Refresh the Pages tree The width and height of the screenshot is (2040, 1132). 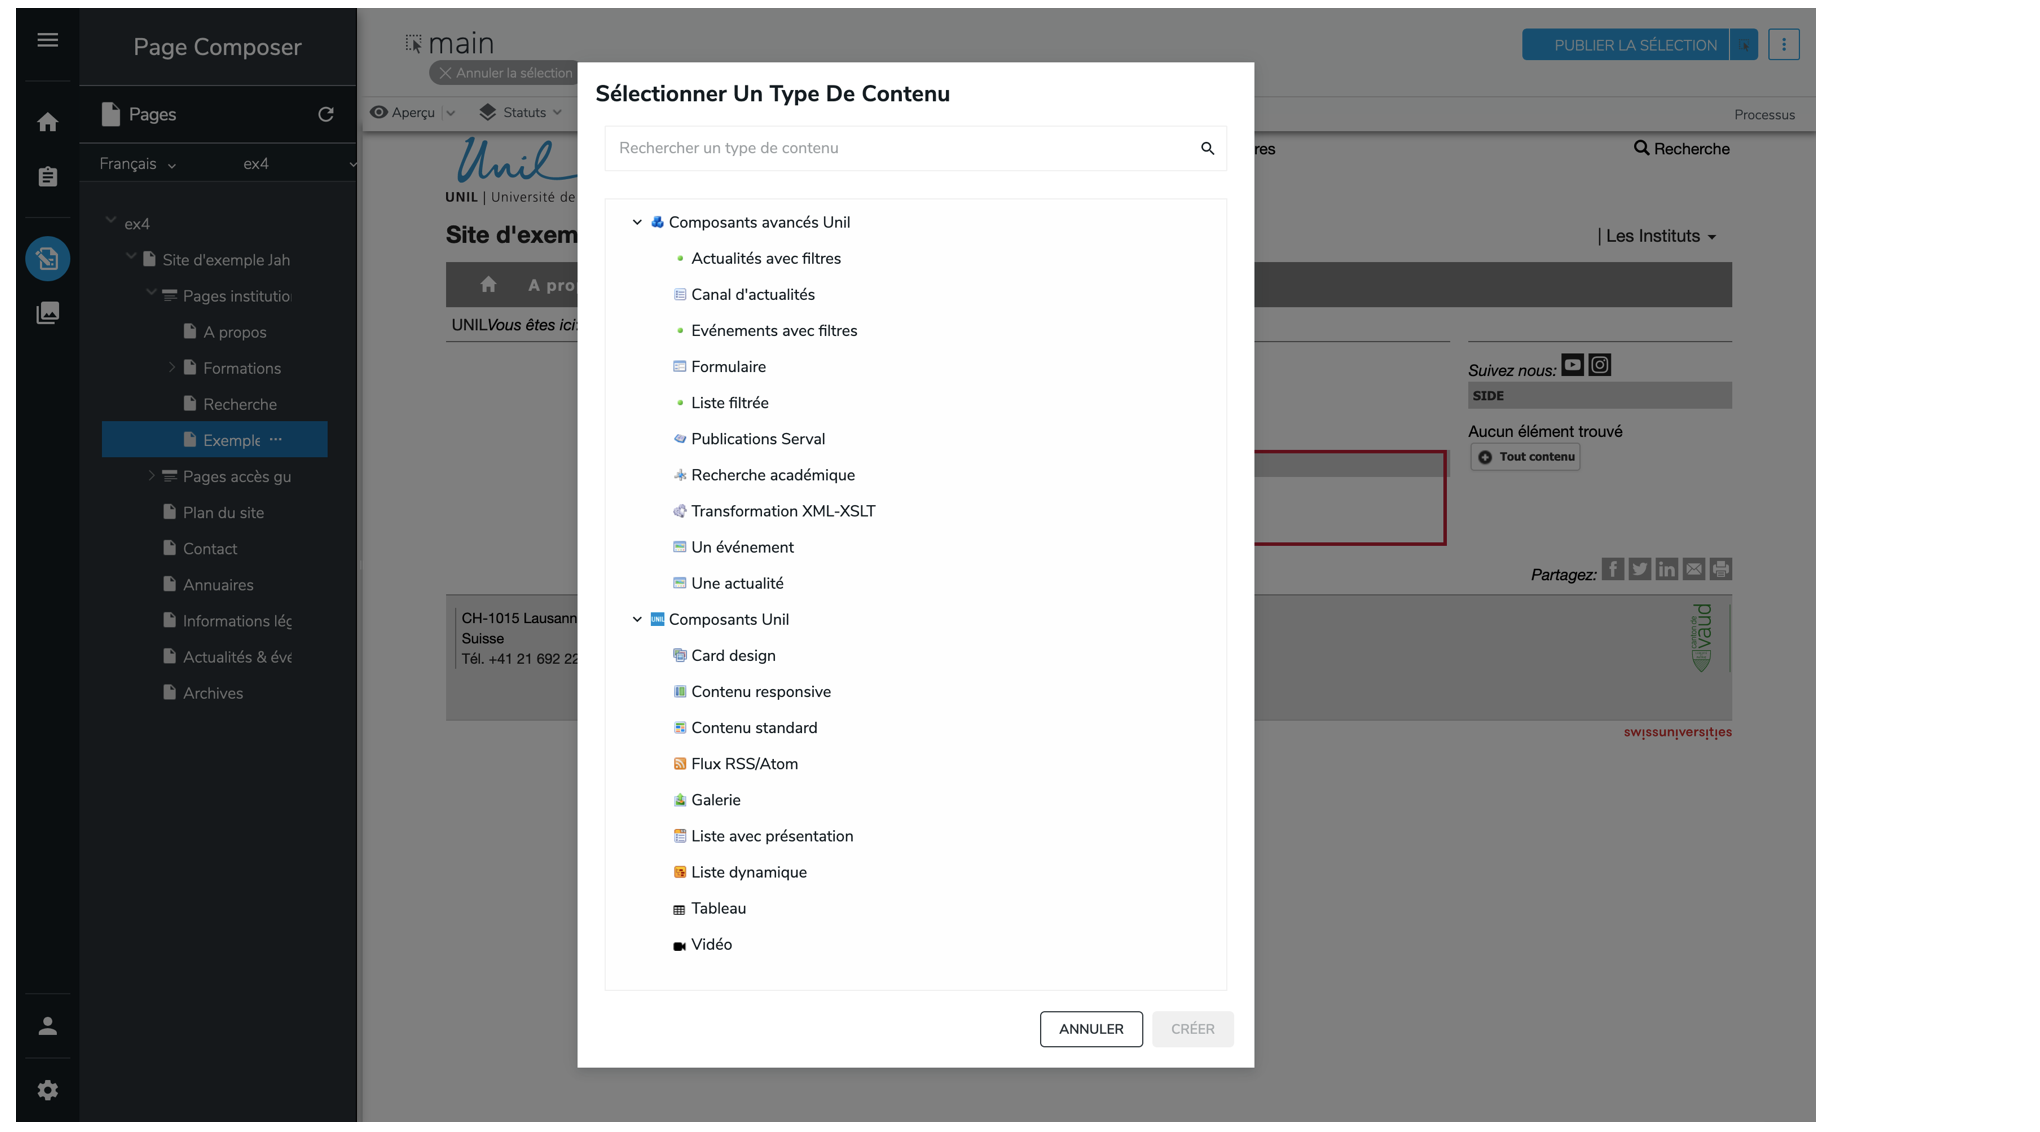click(325, 114)
